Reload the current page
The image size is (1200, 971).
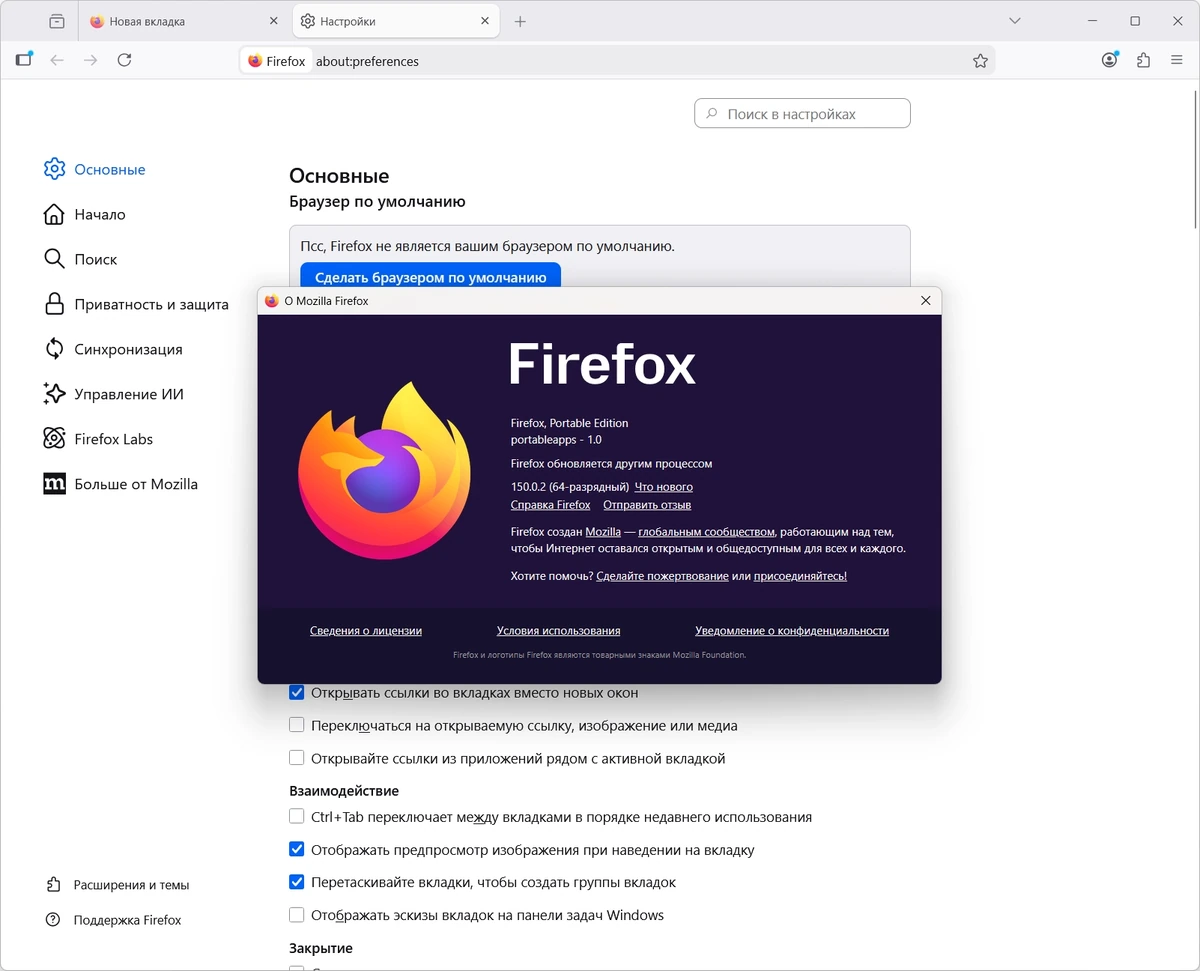point(124,60)
